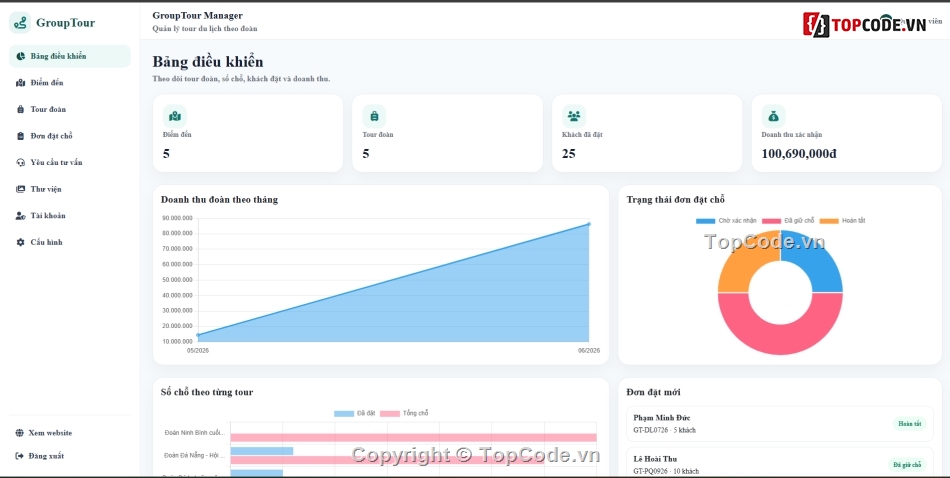Click the Tour đoàn suitcase icon in sidebar
The width and height of the screenshot is (950, 478).
(20, 110)
